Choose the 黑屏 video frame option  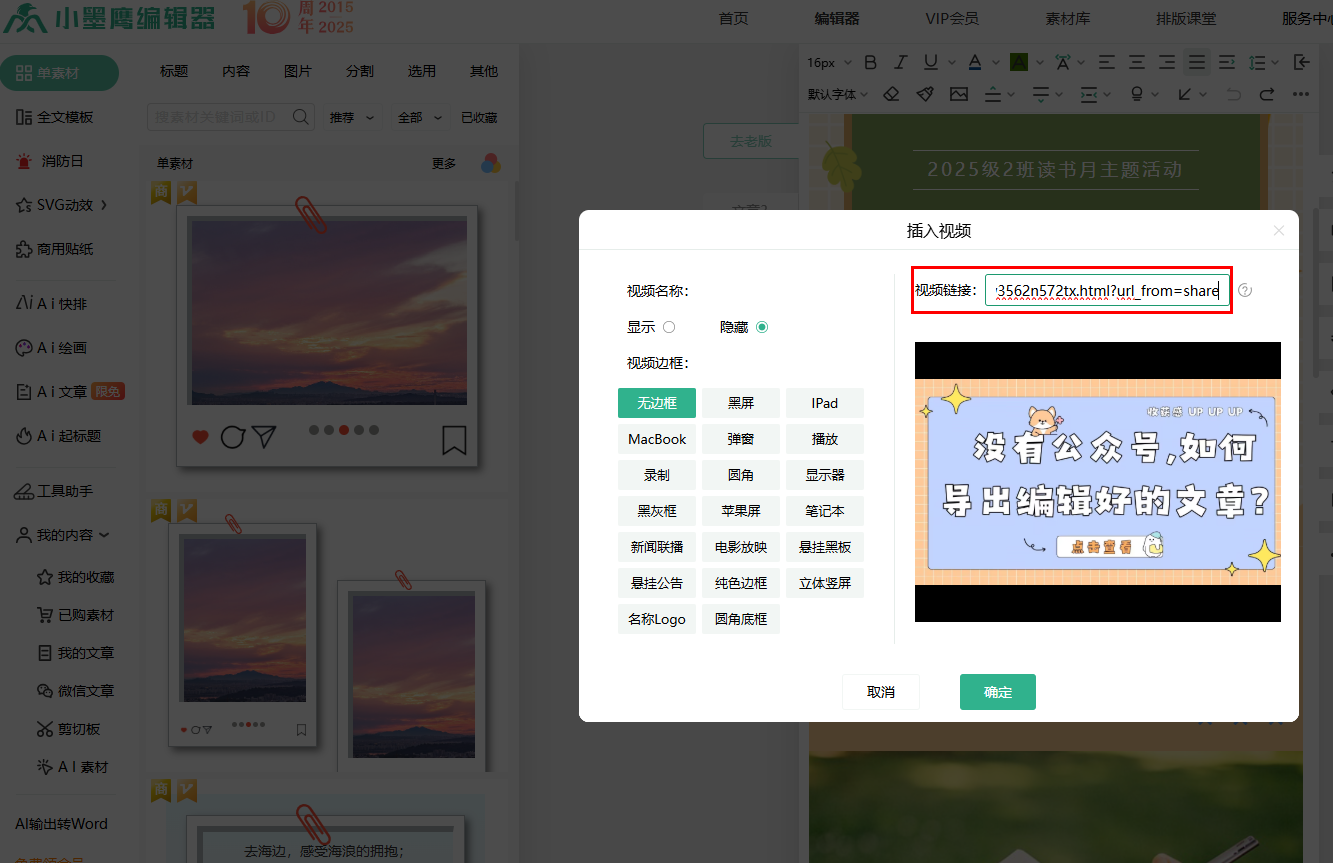pos(741,403)
